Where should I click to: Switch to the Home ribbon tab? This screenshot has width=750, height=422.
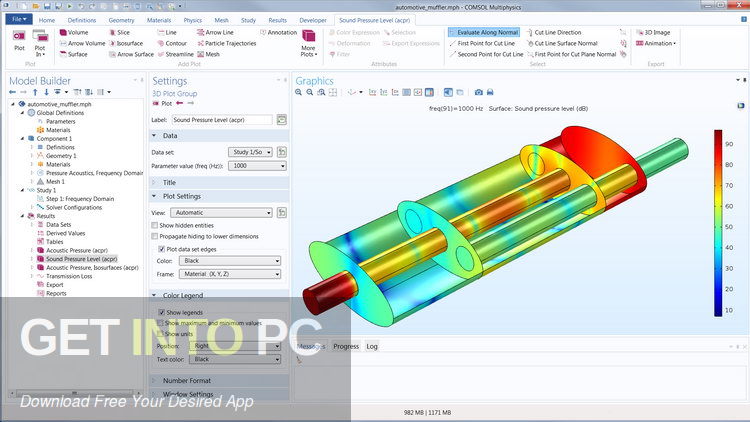pos(47,20)
